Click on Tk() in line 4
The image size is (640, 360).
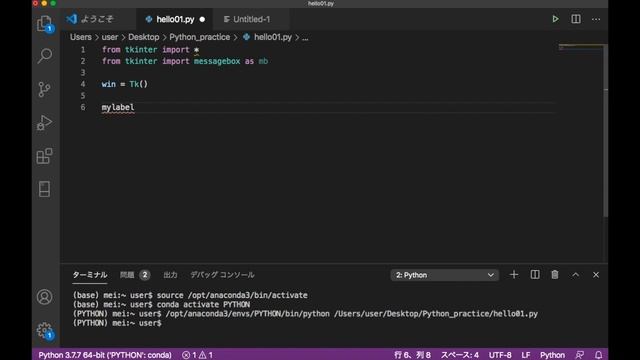pyautogui.click(x=139, y=84)
